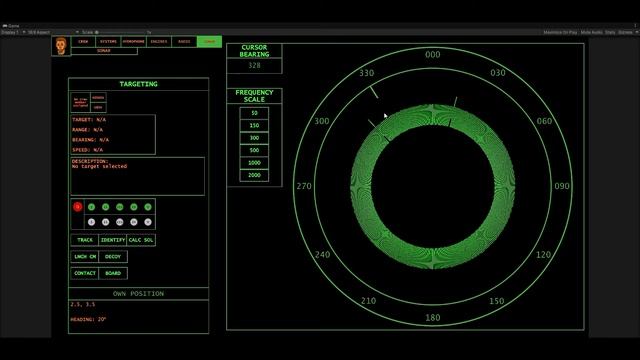
Task: Click the IDENTIFY button
Action: pos(113,240)
